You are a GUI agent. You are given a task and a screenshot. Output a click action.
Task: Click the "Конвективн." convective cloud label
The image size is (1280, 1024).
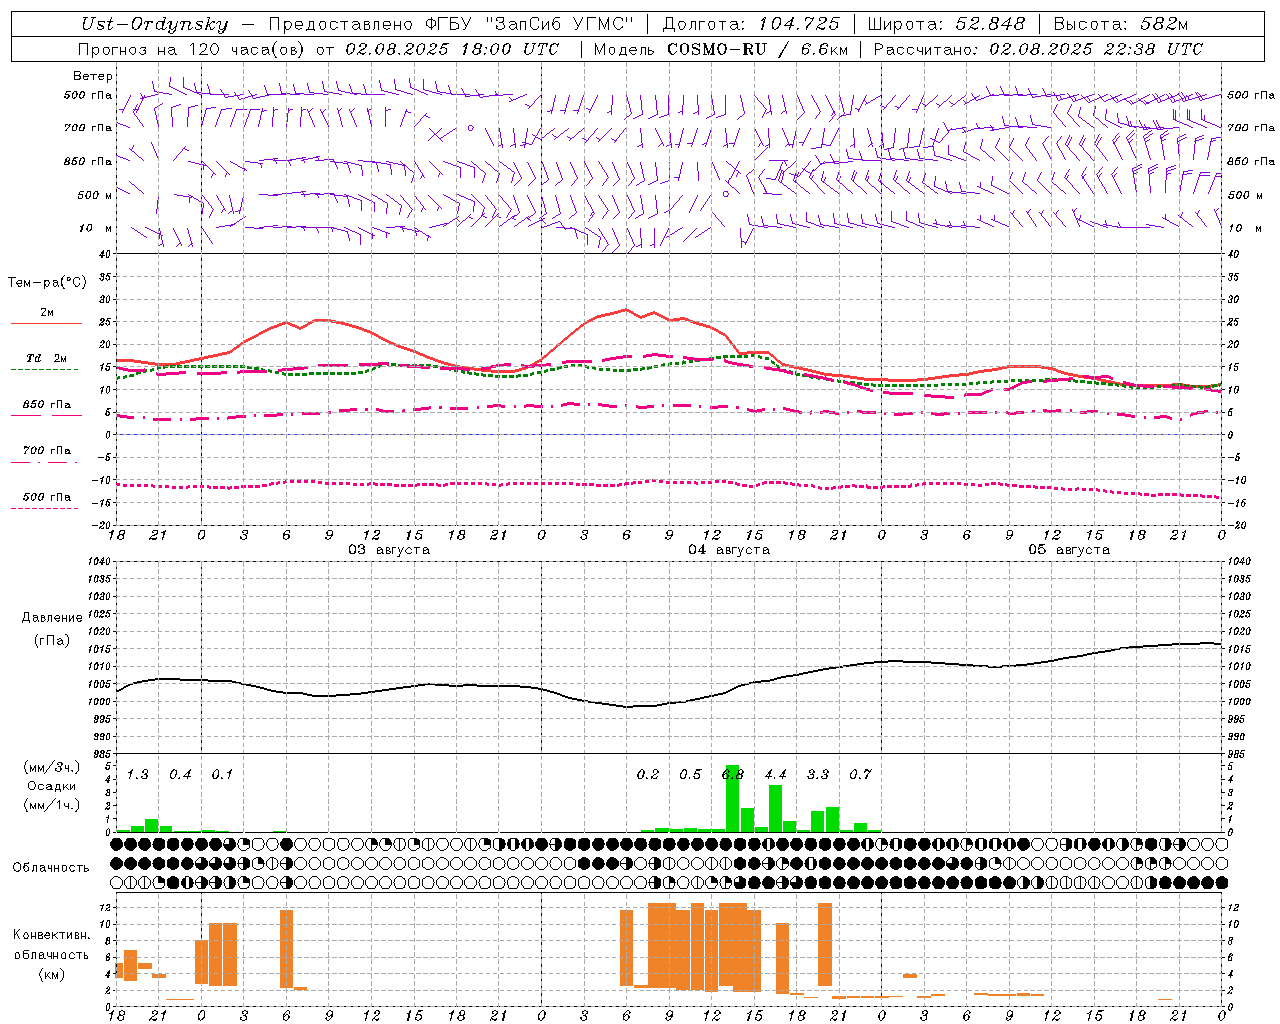[x=52, y=935]
